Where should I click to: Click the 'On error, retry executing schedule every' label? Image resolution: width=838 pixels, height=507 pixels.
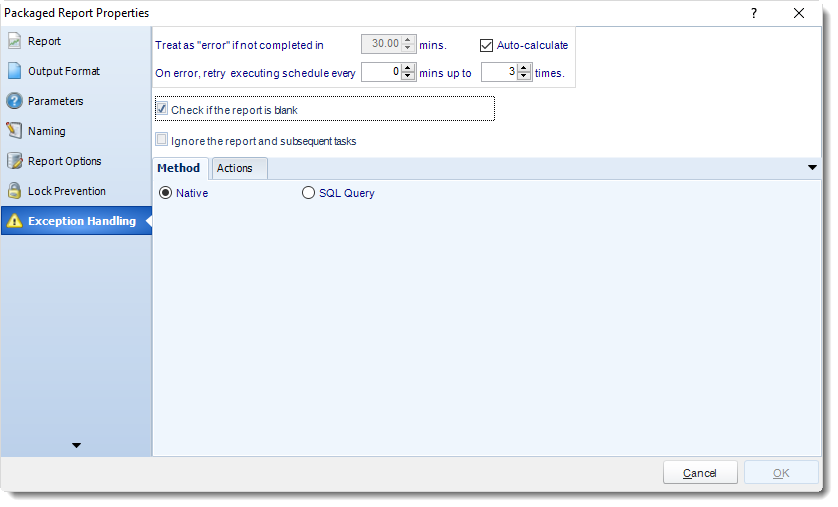click(255, 73)
